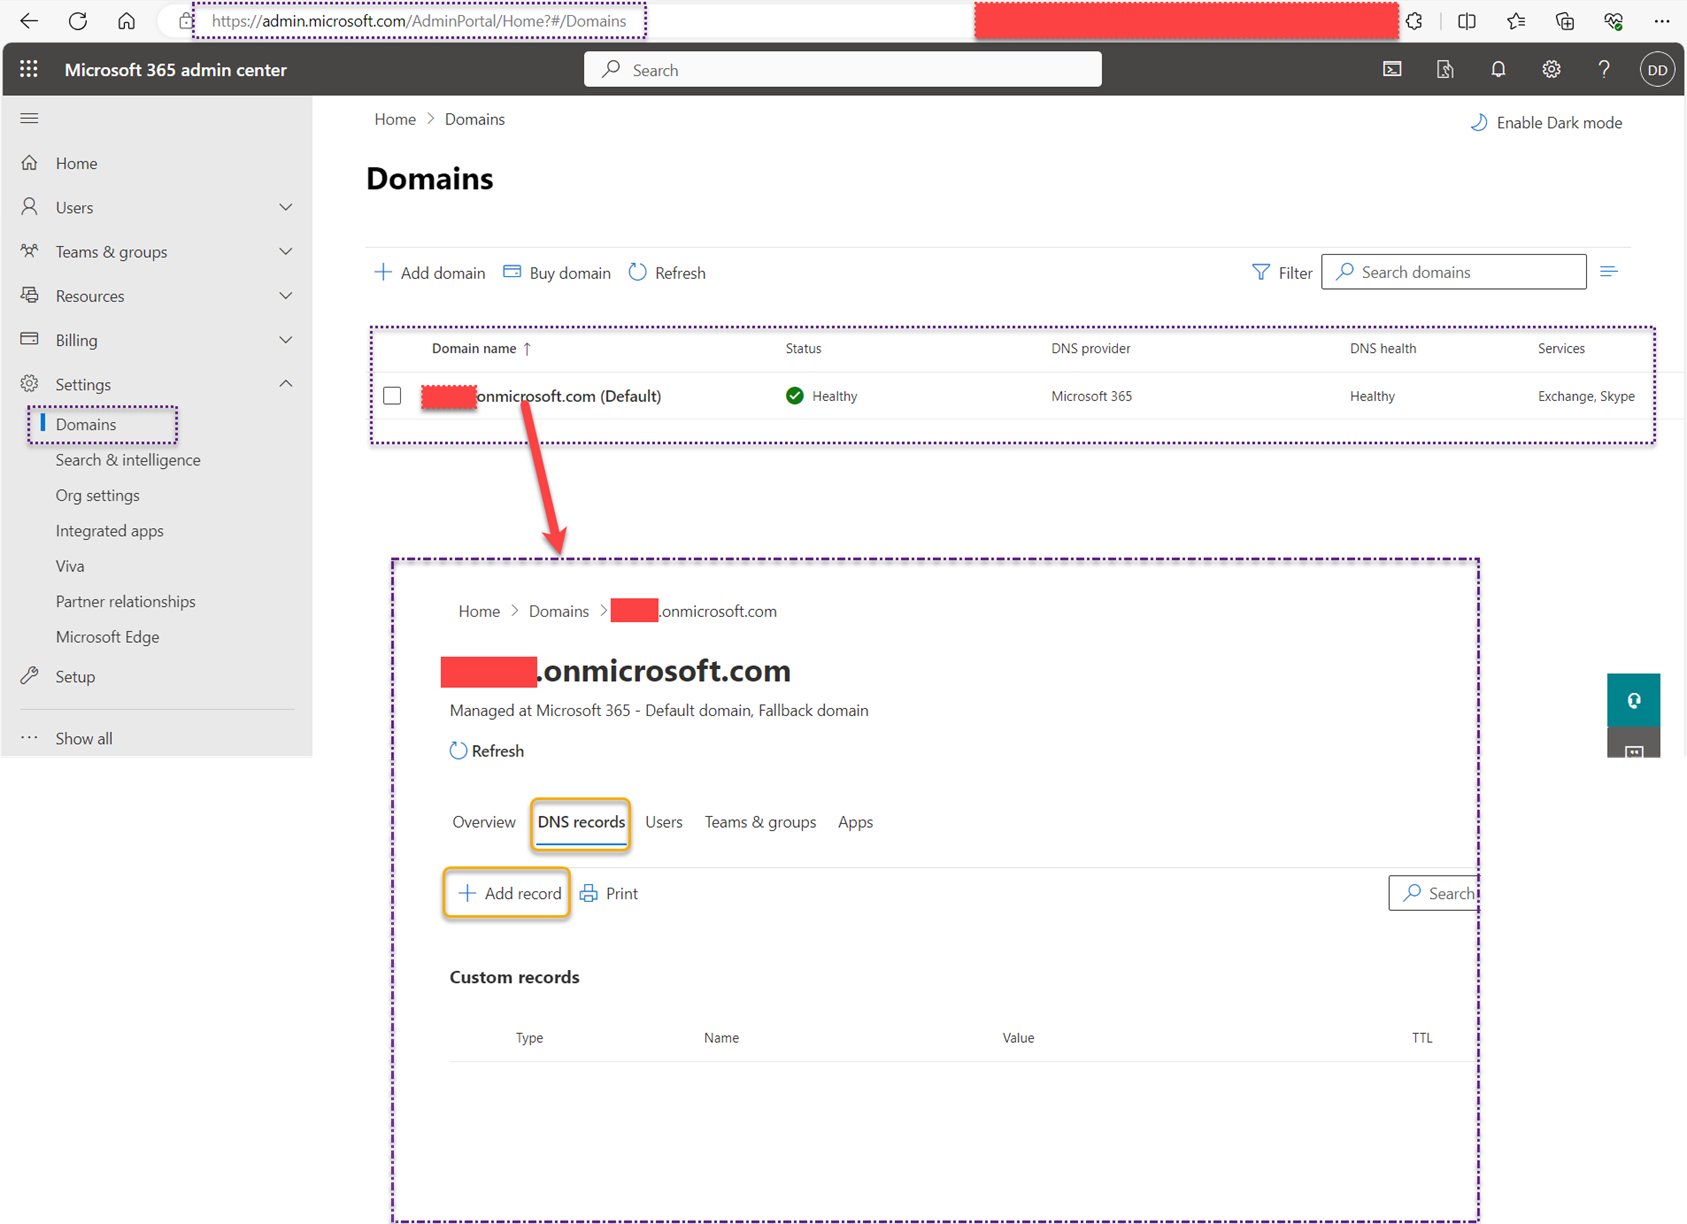Open the domain's Teams & groups tab
Viewport: 1687px width, 1224px height.
click(x=760, y=822)
